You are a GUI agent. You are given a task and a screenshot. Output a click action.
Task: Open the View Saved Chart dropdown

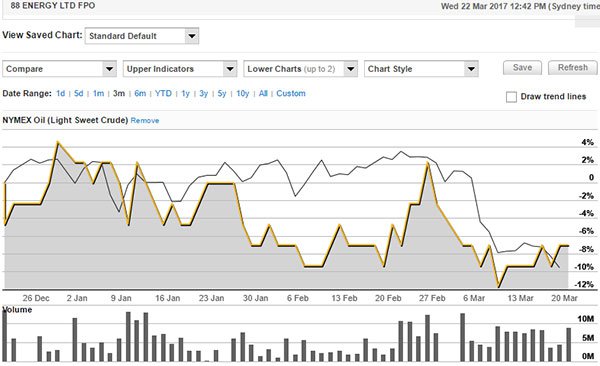(142, 36)
